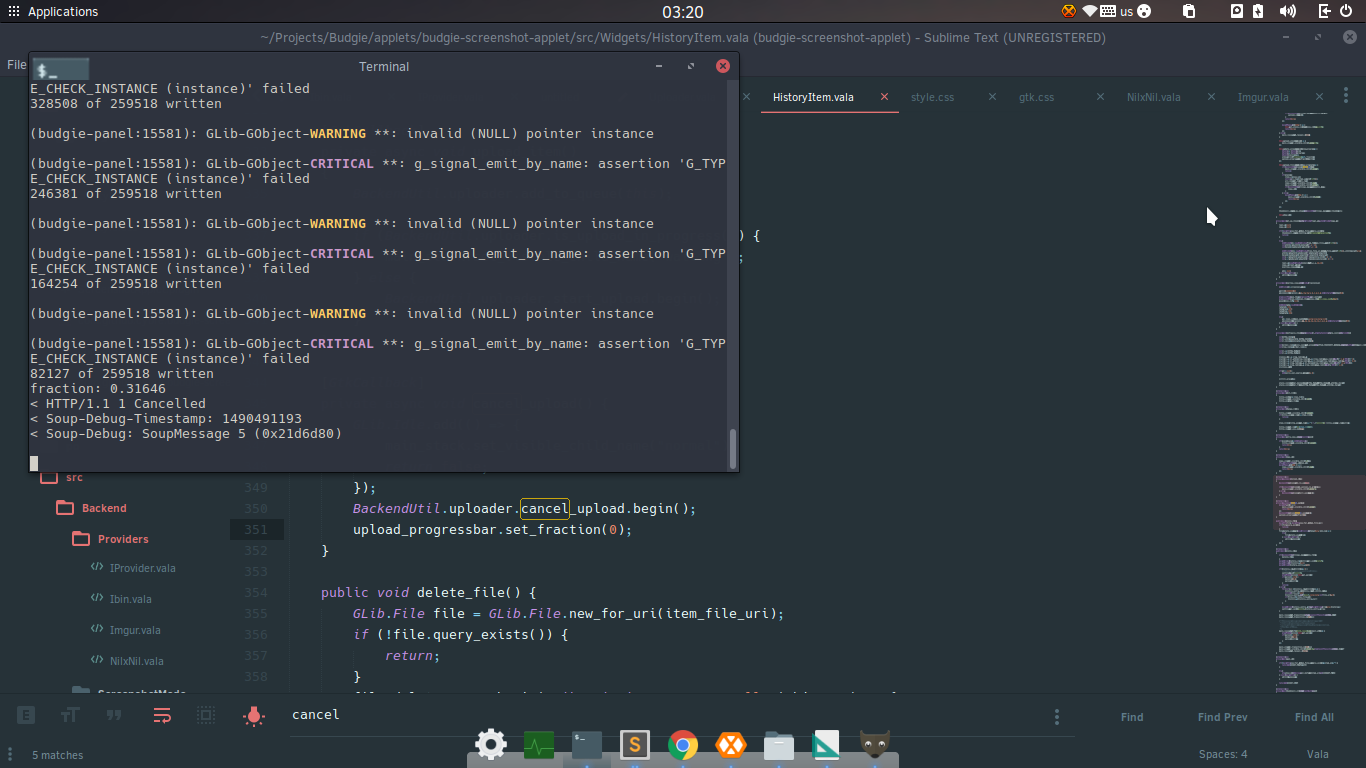Click line number 351 in gutter
Screen dimensions: 1366x768
(x=255, y=529)
